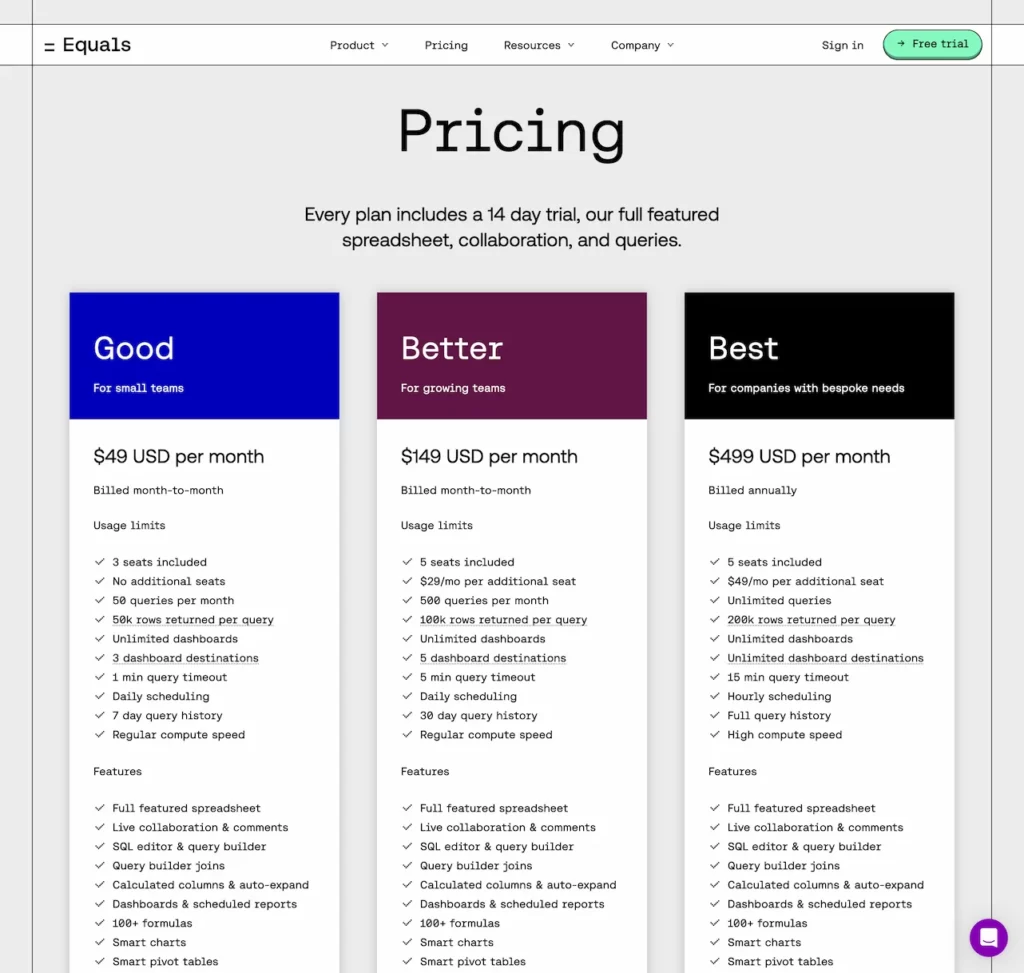Click the 100k rows returned per query link
This screenshot has width=1024, height=973.
502,619
